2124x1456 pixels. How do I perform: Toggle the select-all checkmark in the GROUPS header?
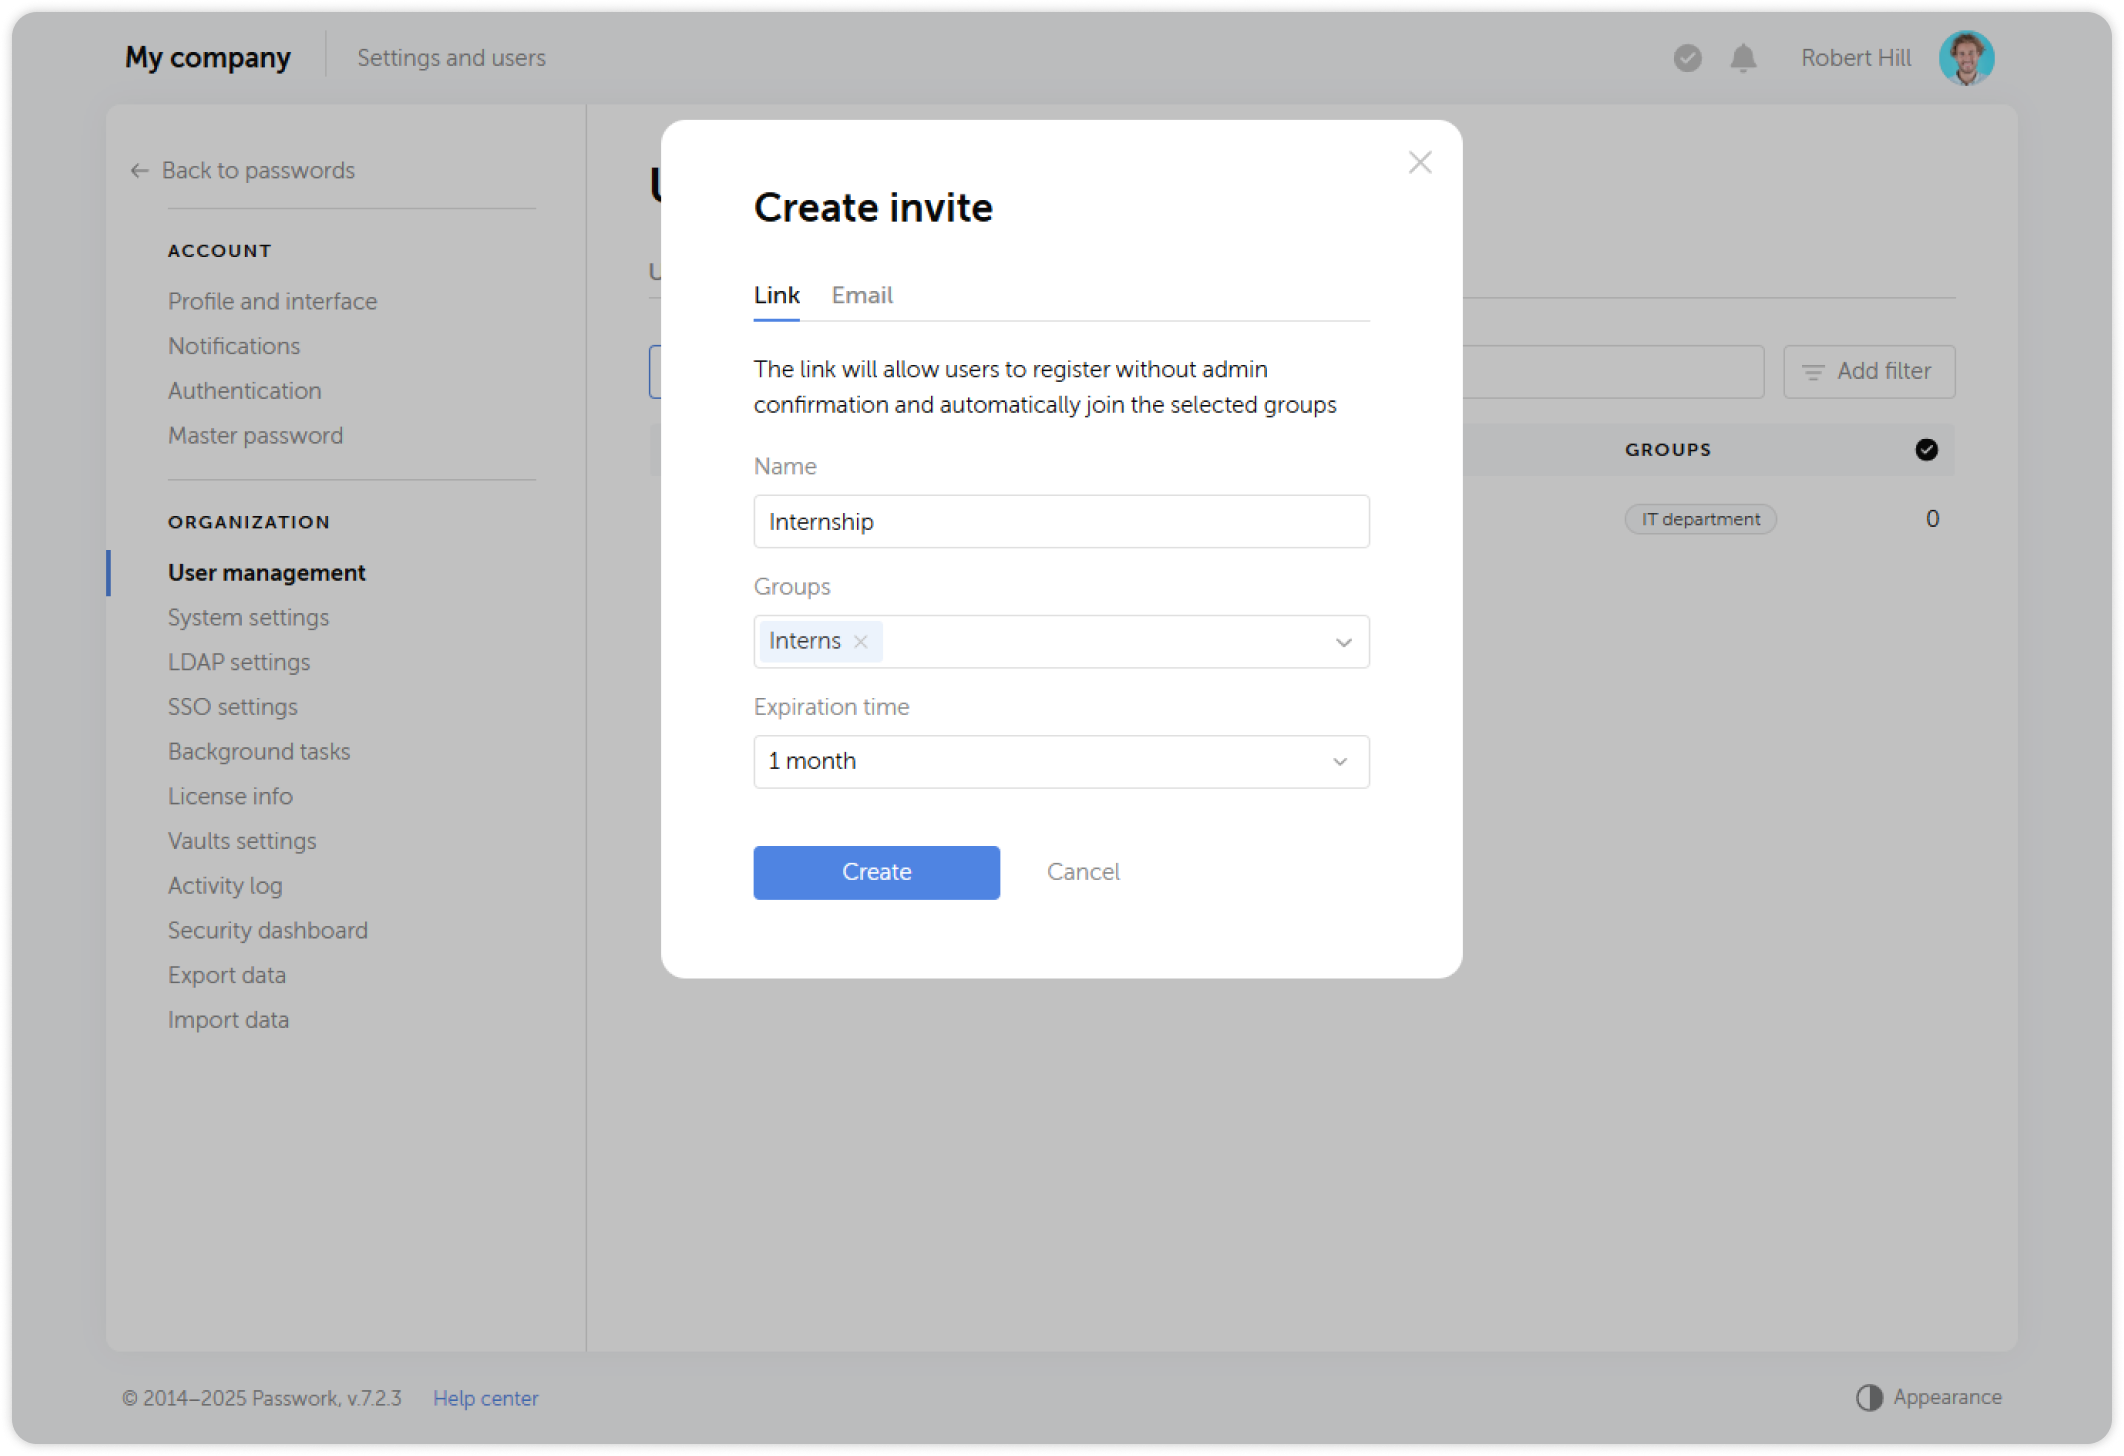click(x=1925, y=450)
